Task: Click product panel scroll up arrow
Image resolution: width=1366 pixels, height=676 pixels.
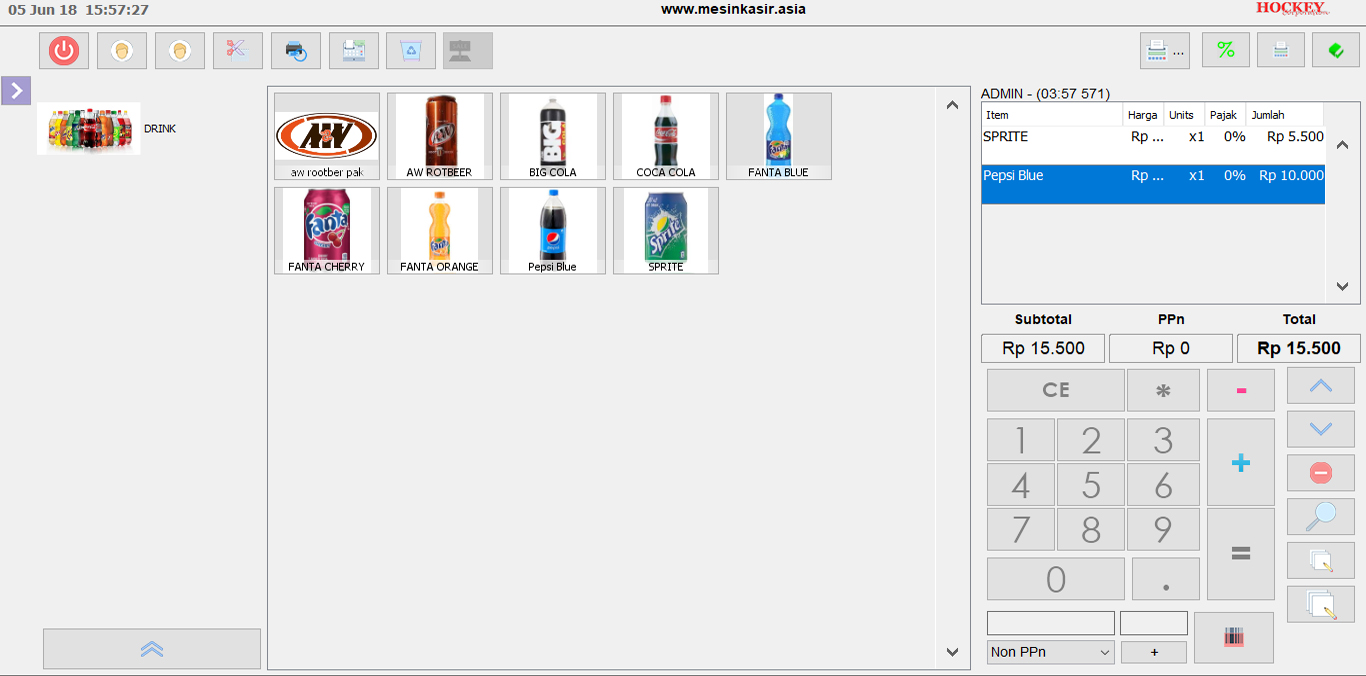Action: click(x=952, y=104)
